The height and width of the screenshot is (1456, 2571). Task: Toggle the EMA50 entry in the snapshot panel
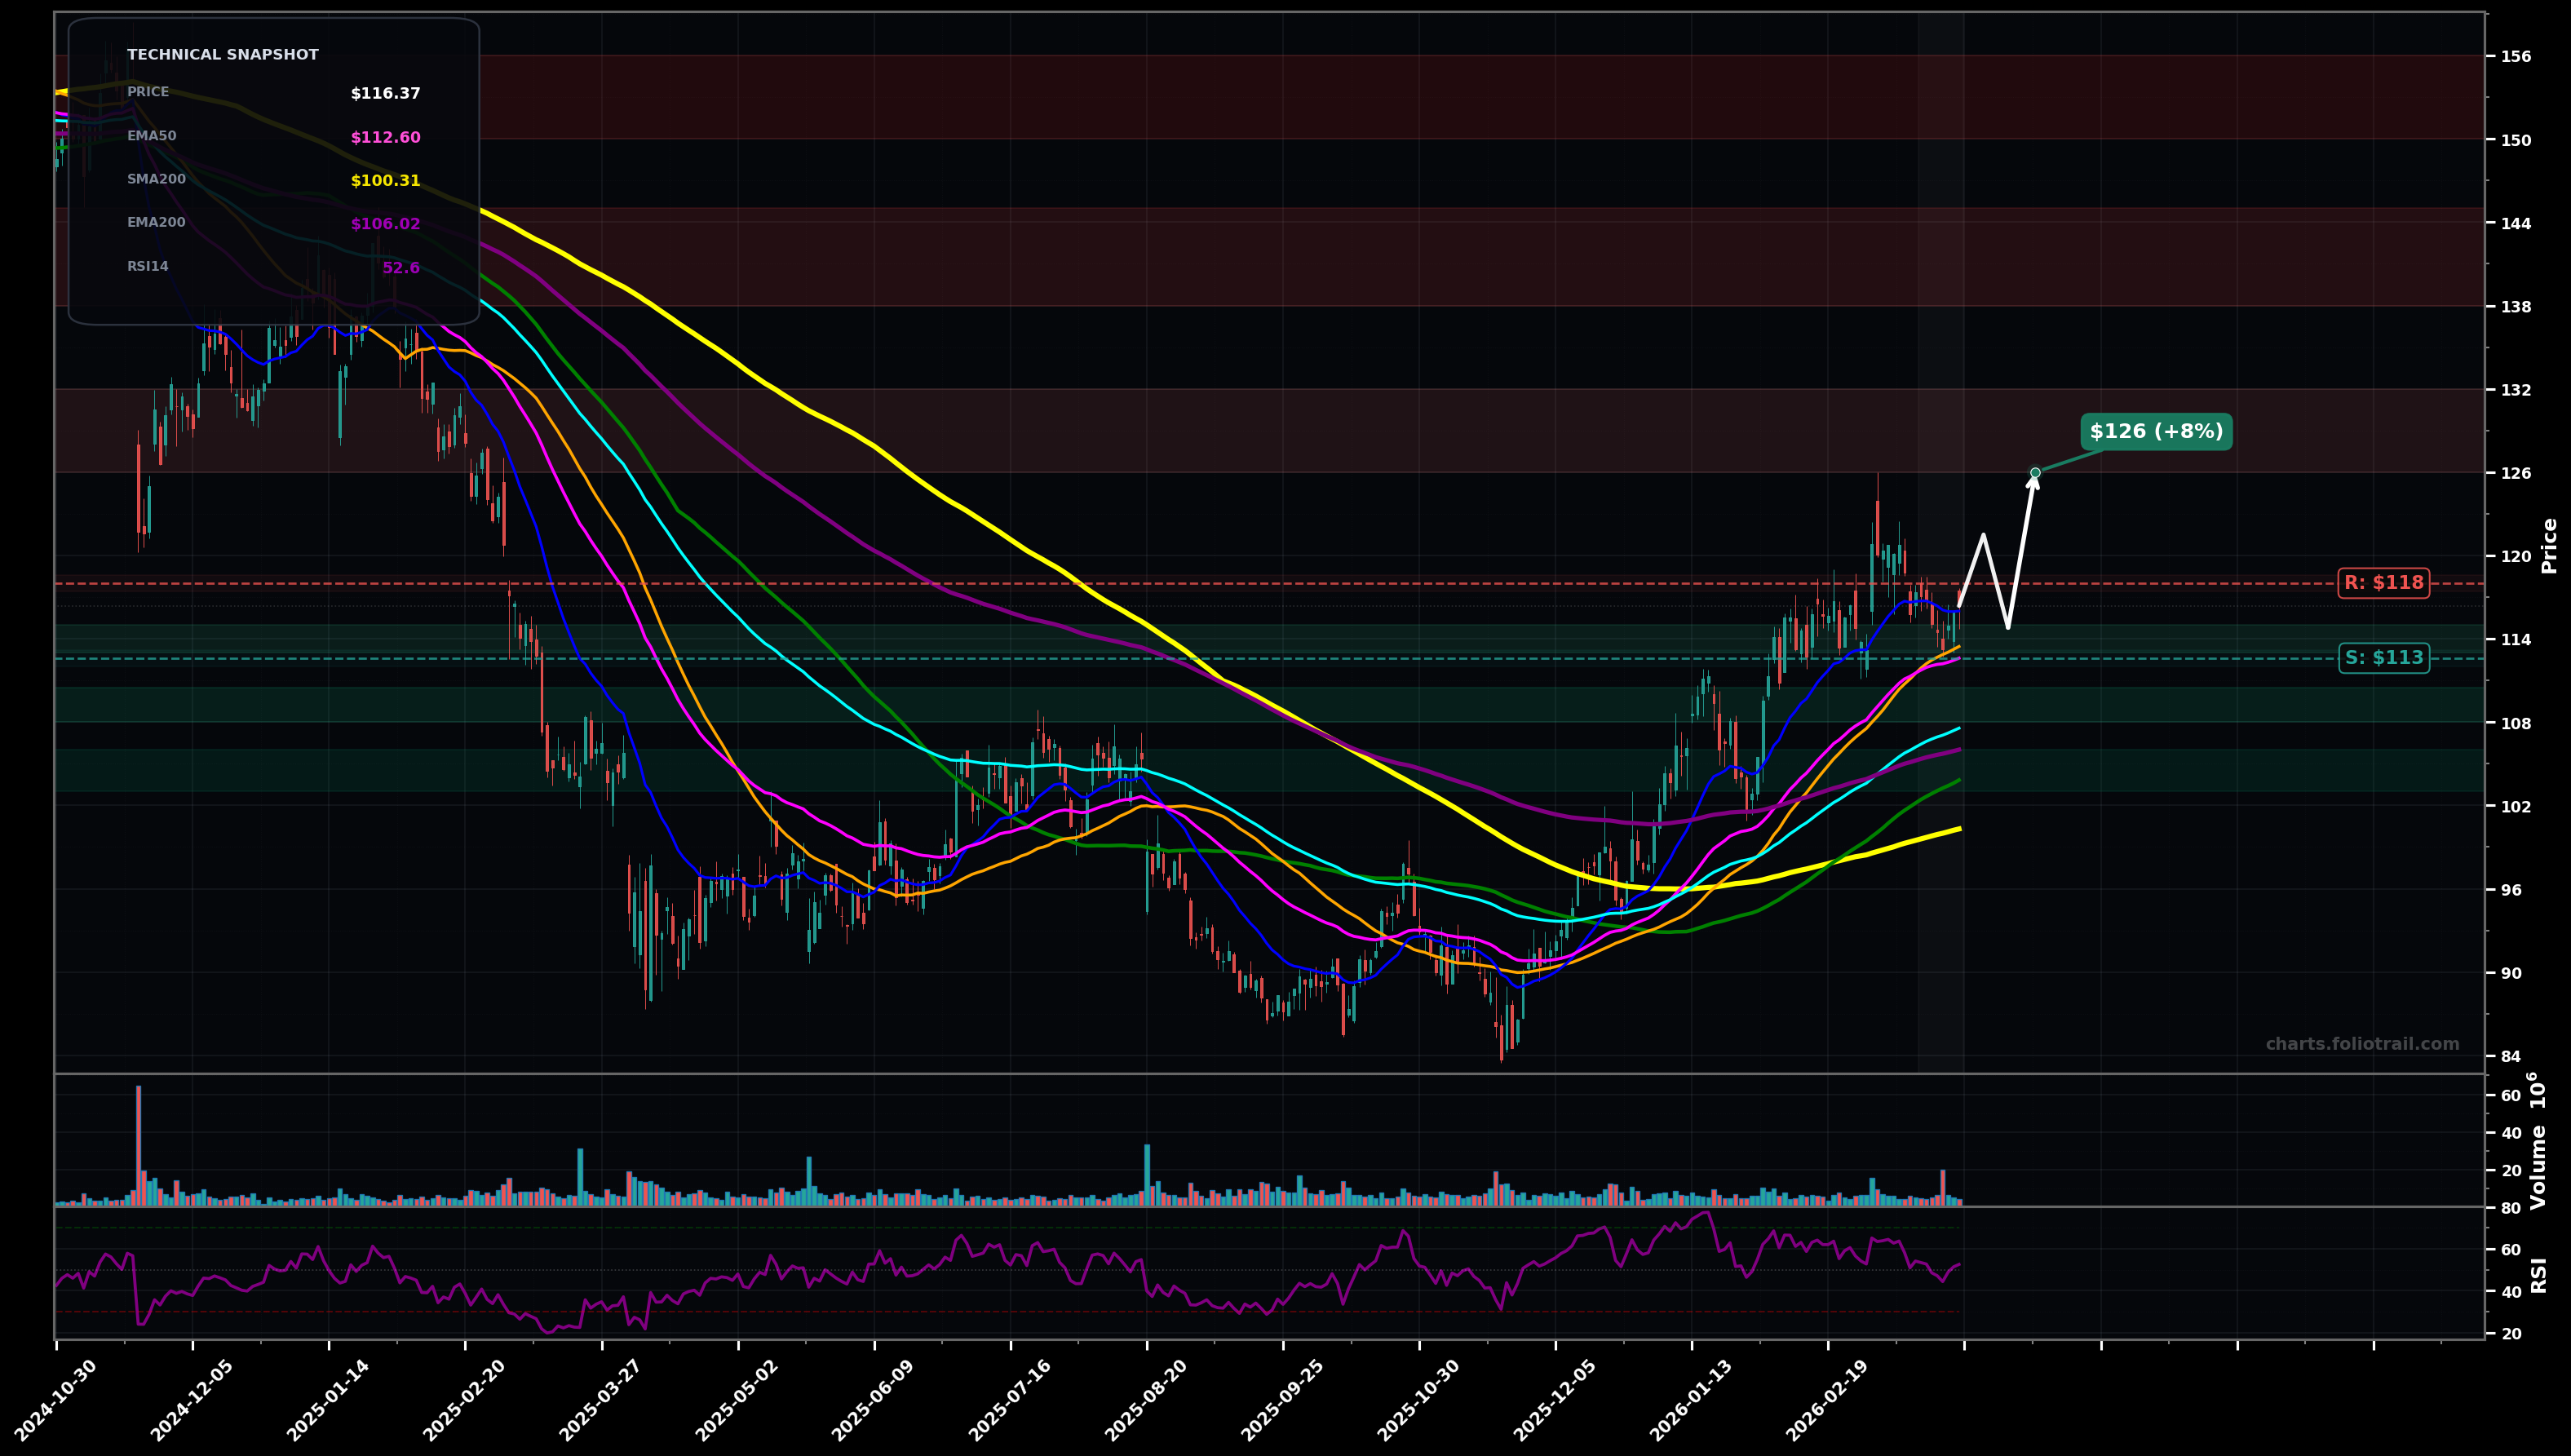point(270,136)
